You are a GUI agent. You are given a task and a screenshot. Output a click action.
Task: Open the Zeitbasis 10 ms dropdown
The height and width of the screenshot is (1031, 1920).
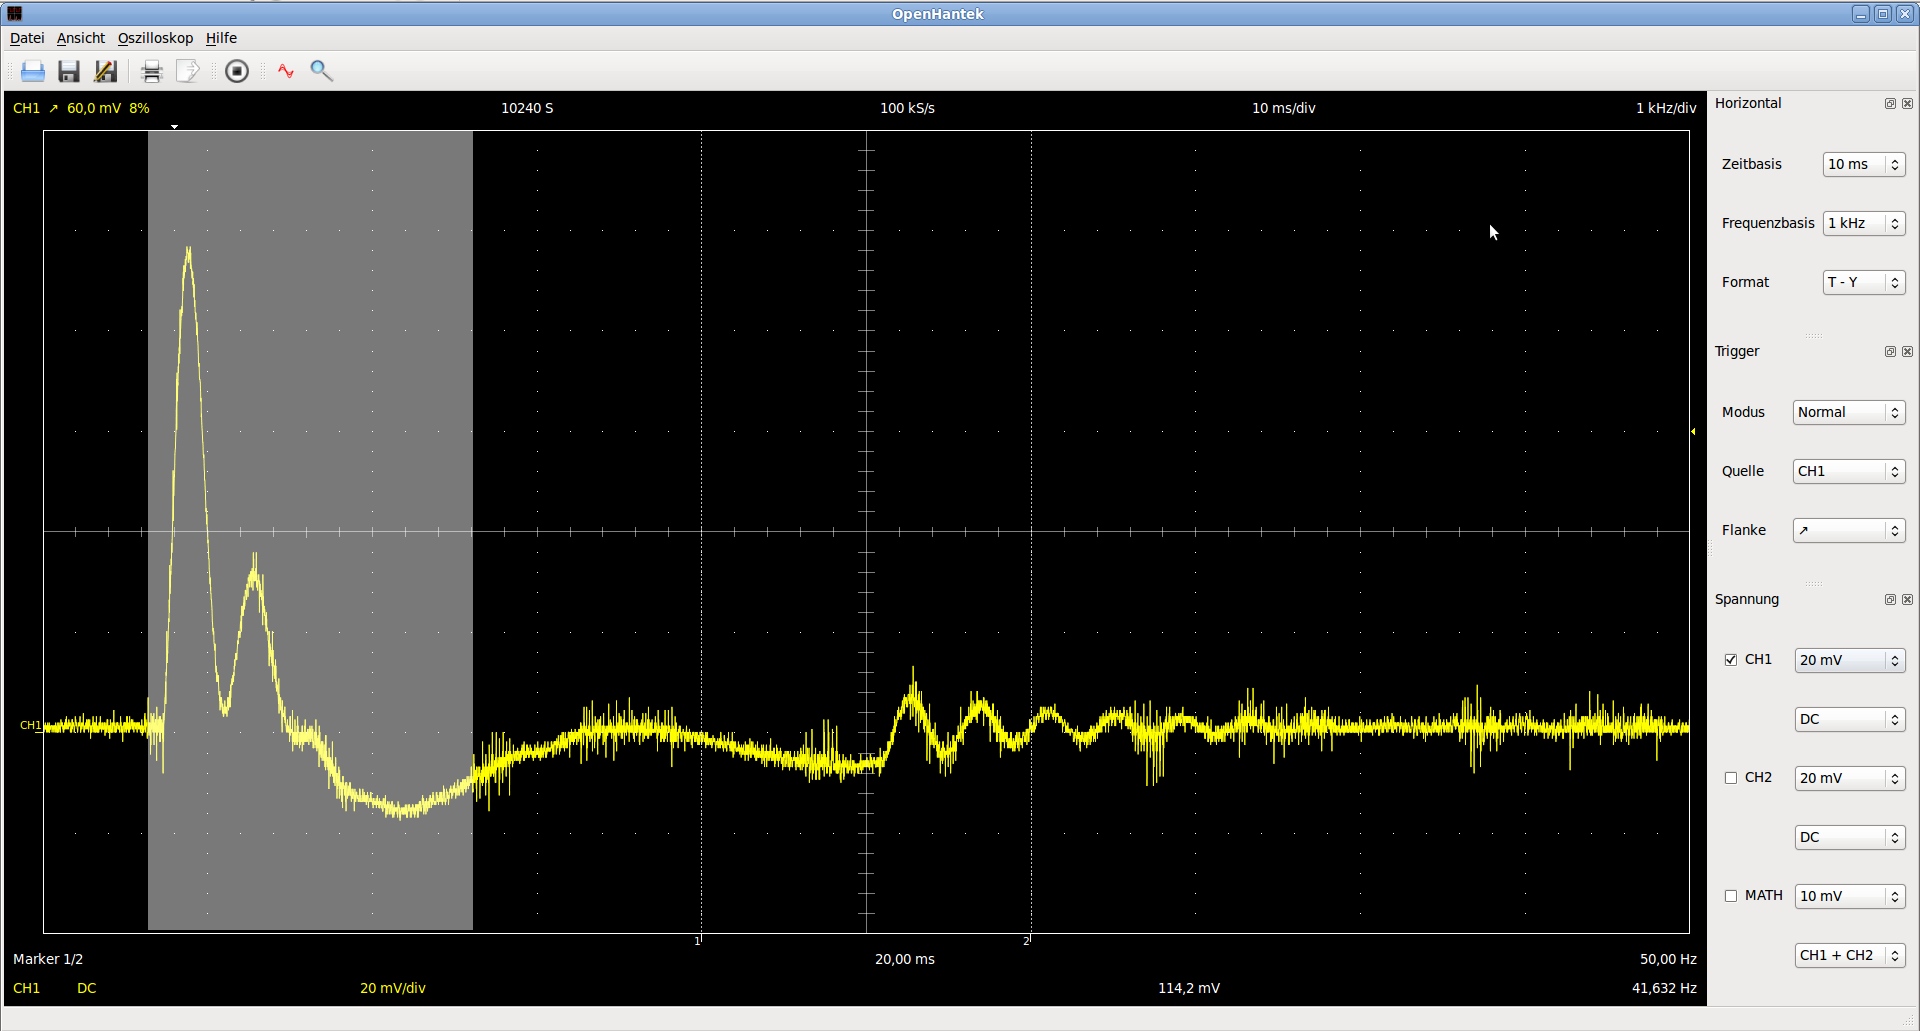point(1864,165)
